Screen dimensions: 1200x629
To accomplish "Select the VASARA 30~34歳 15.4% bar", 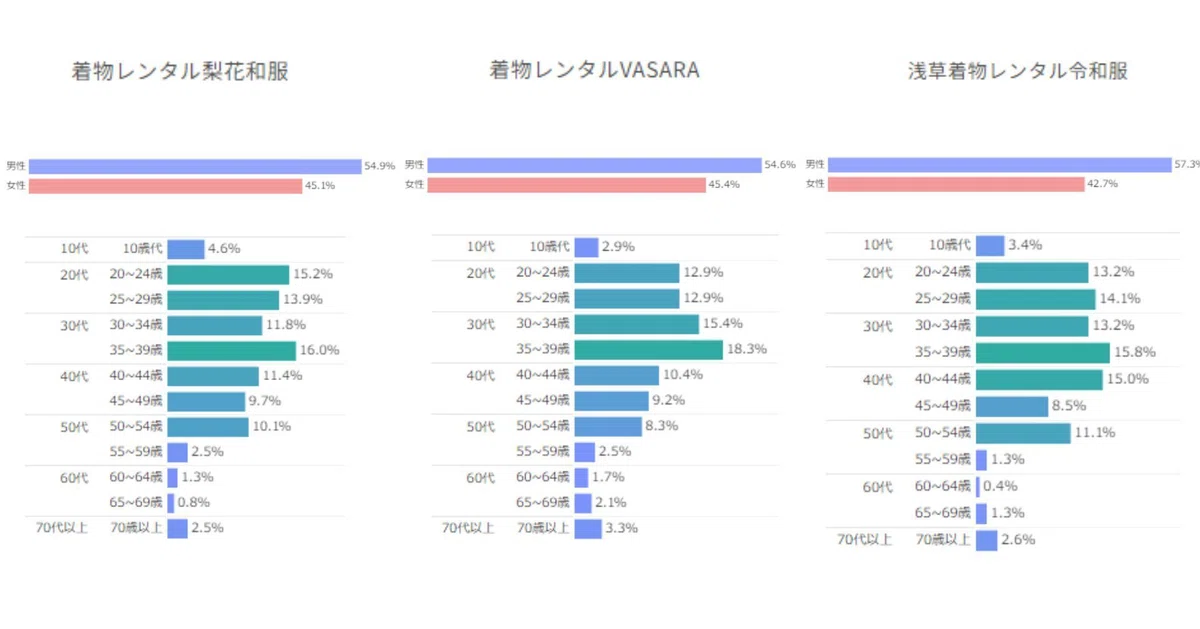I will 636,324.
